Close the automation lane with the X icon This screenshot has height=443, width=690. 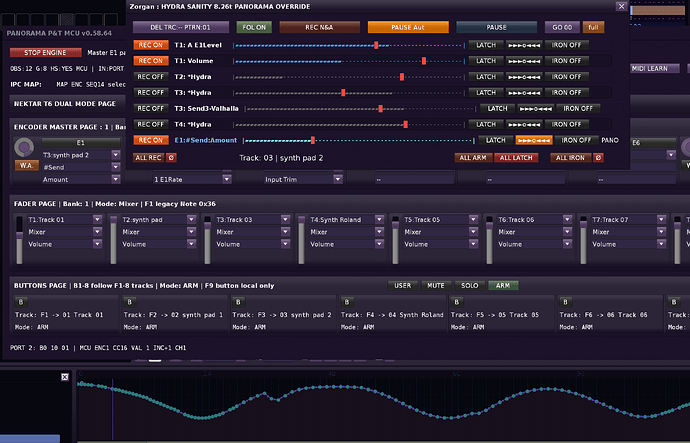pos(65,377)
